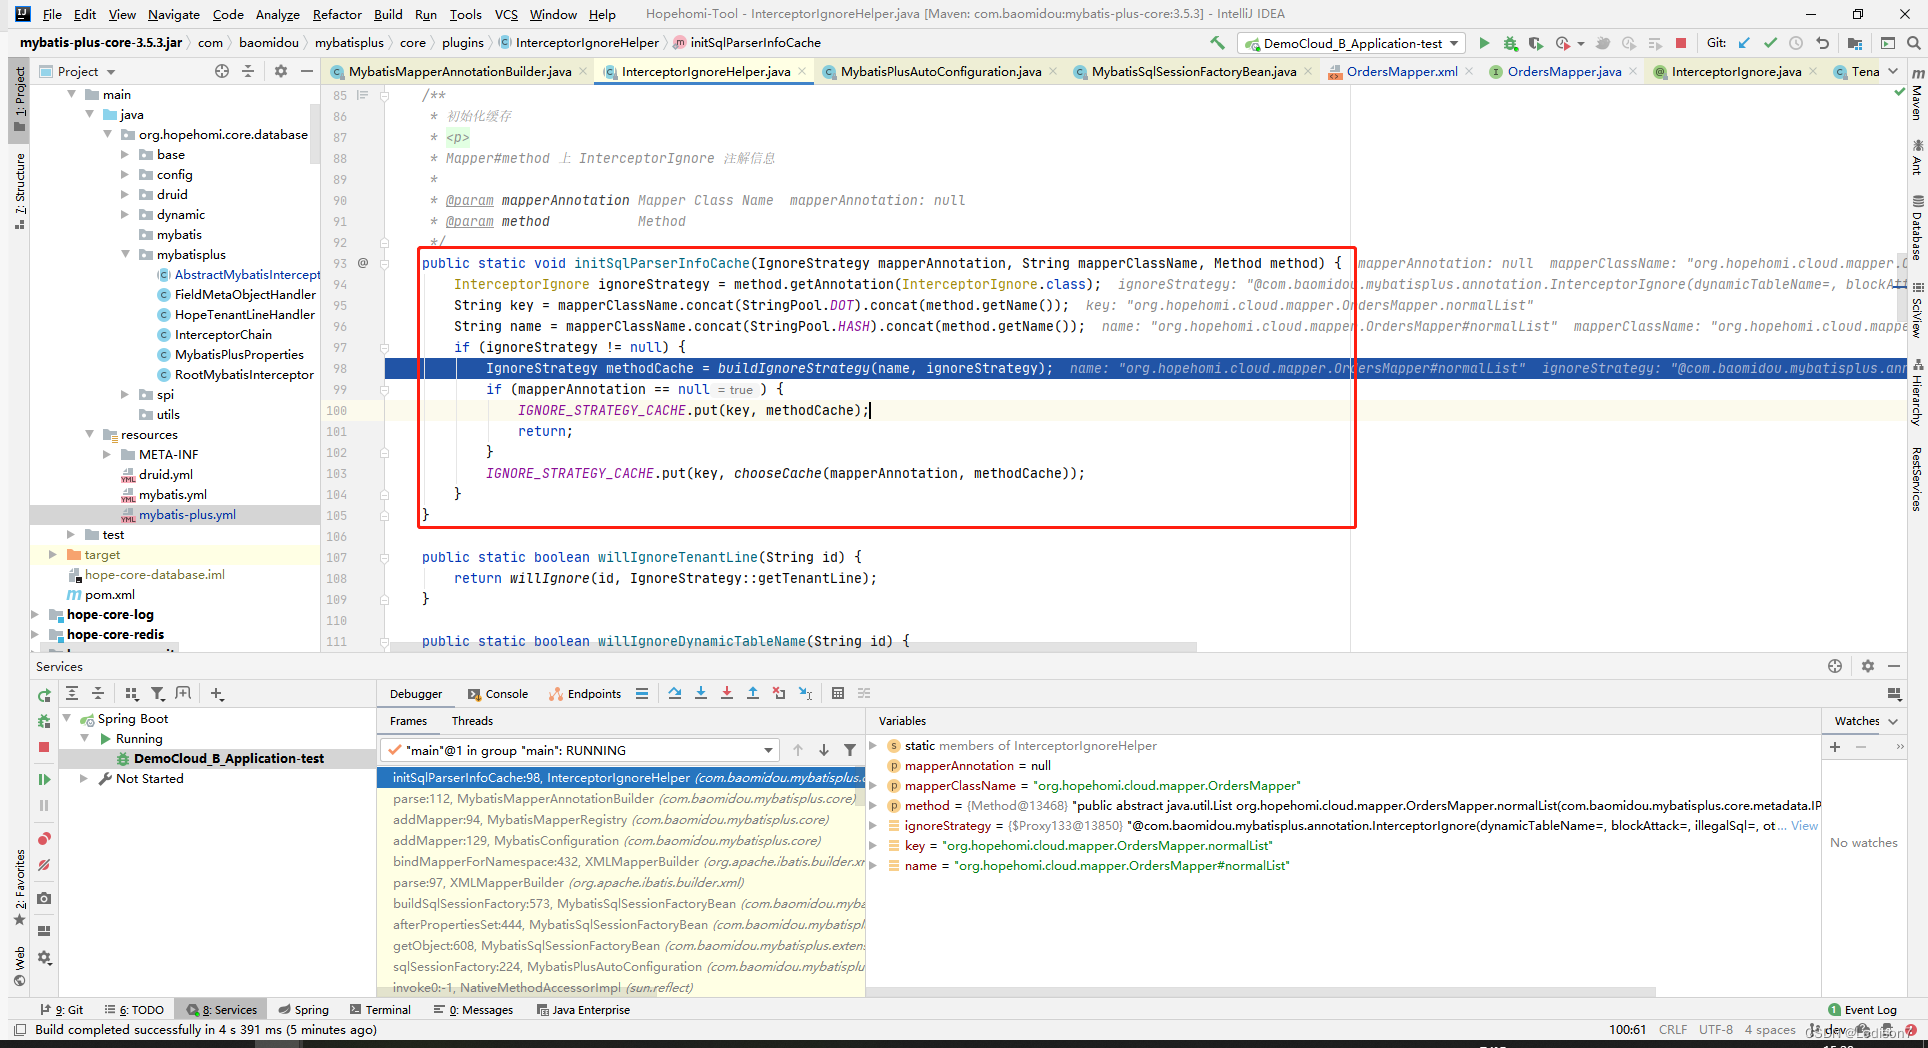Rerun service with green refresh icon
The width and height of the screenshot is (1928, 1048).
click(x=44, y=695)
